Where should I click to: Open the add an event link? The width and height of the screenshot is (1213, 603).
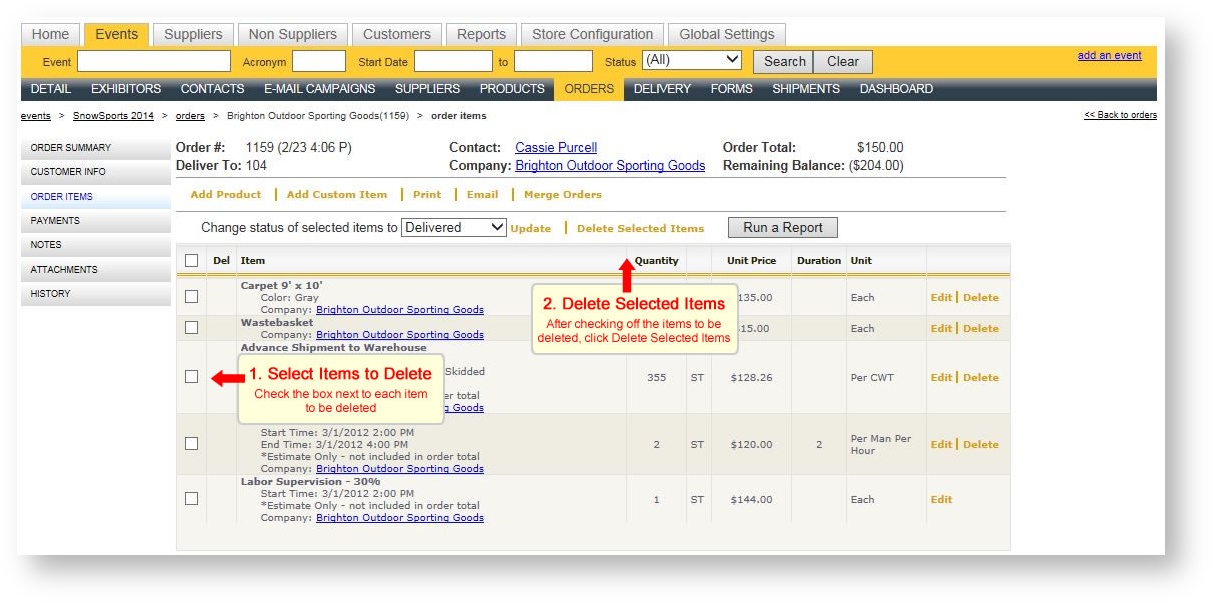[1109, 54]
